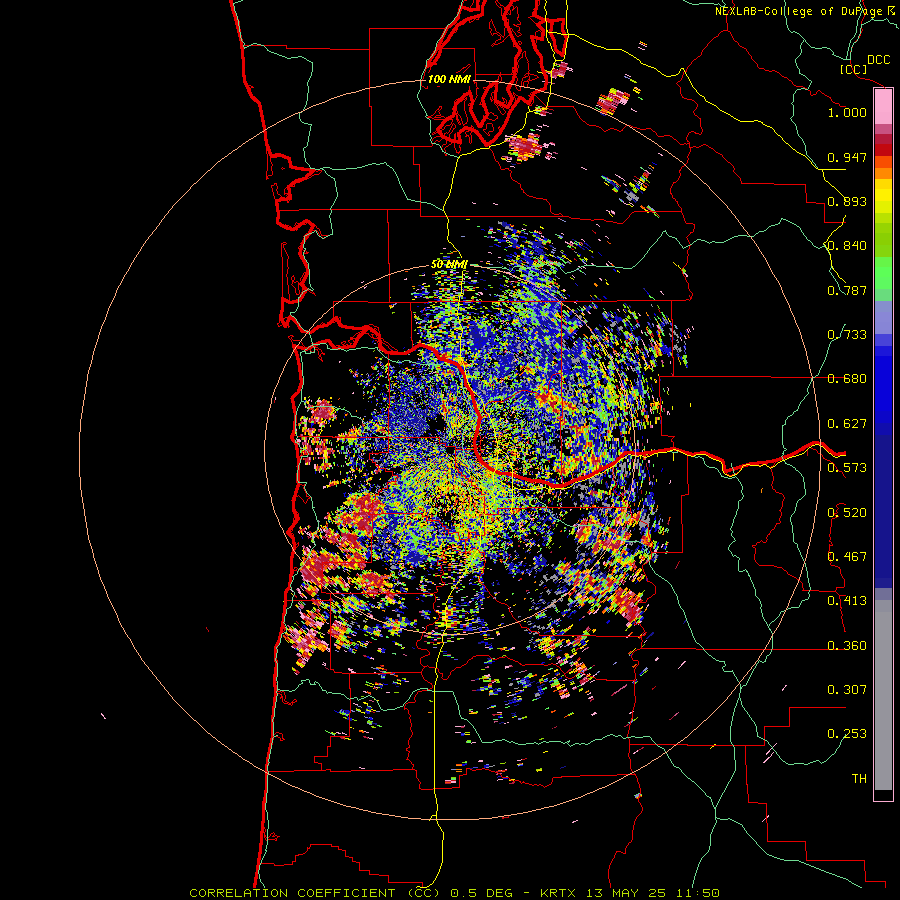Click the 11:50 time text
Viewport: 900px width, 900px height.
[x=696, y=893]
